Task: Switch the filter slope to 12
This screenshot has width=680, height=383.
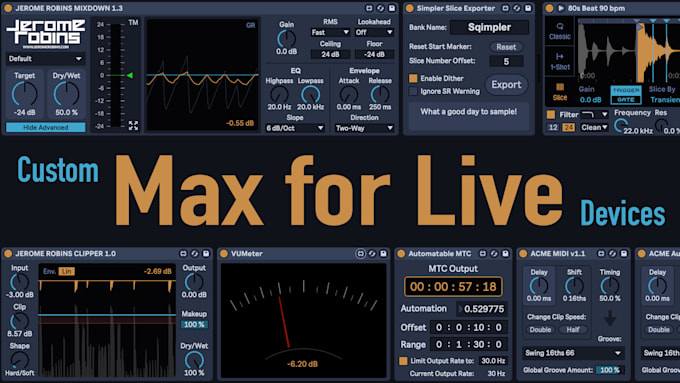Action: pos(553,128)
